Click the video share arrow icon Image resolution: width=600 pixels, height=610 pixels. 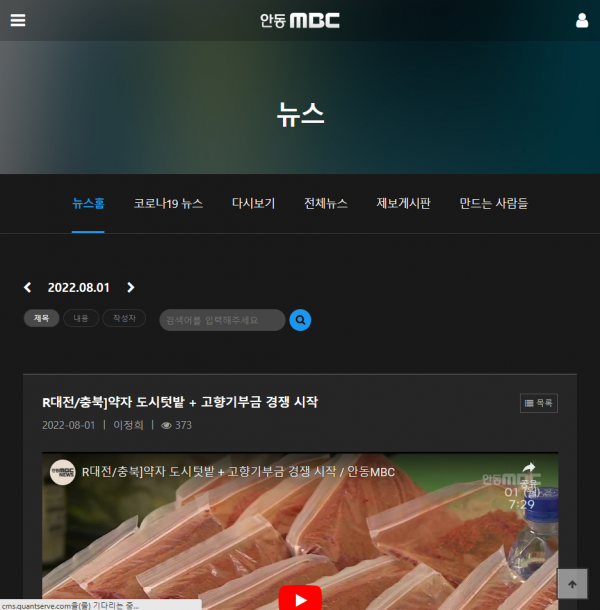point(529,467)
